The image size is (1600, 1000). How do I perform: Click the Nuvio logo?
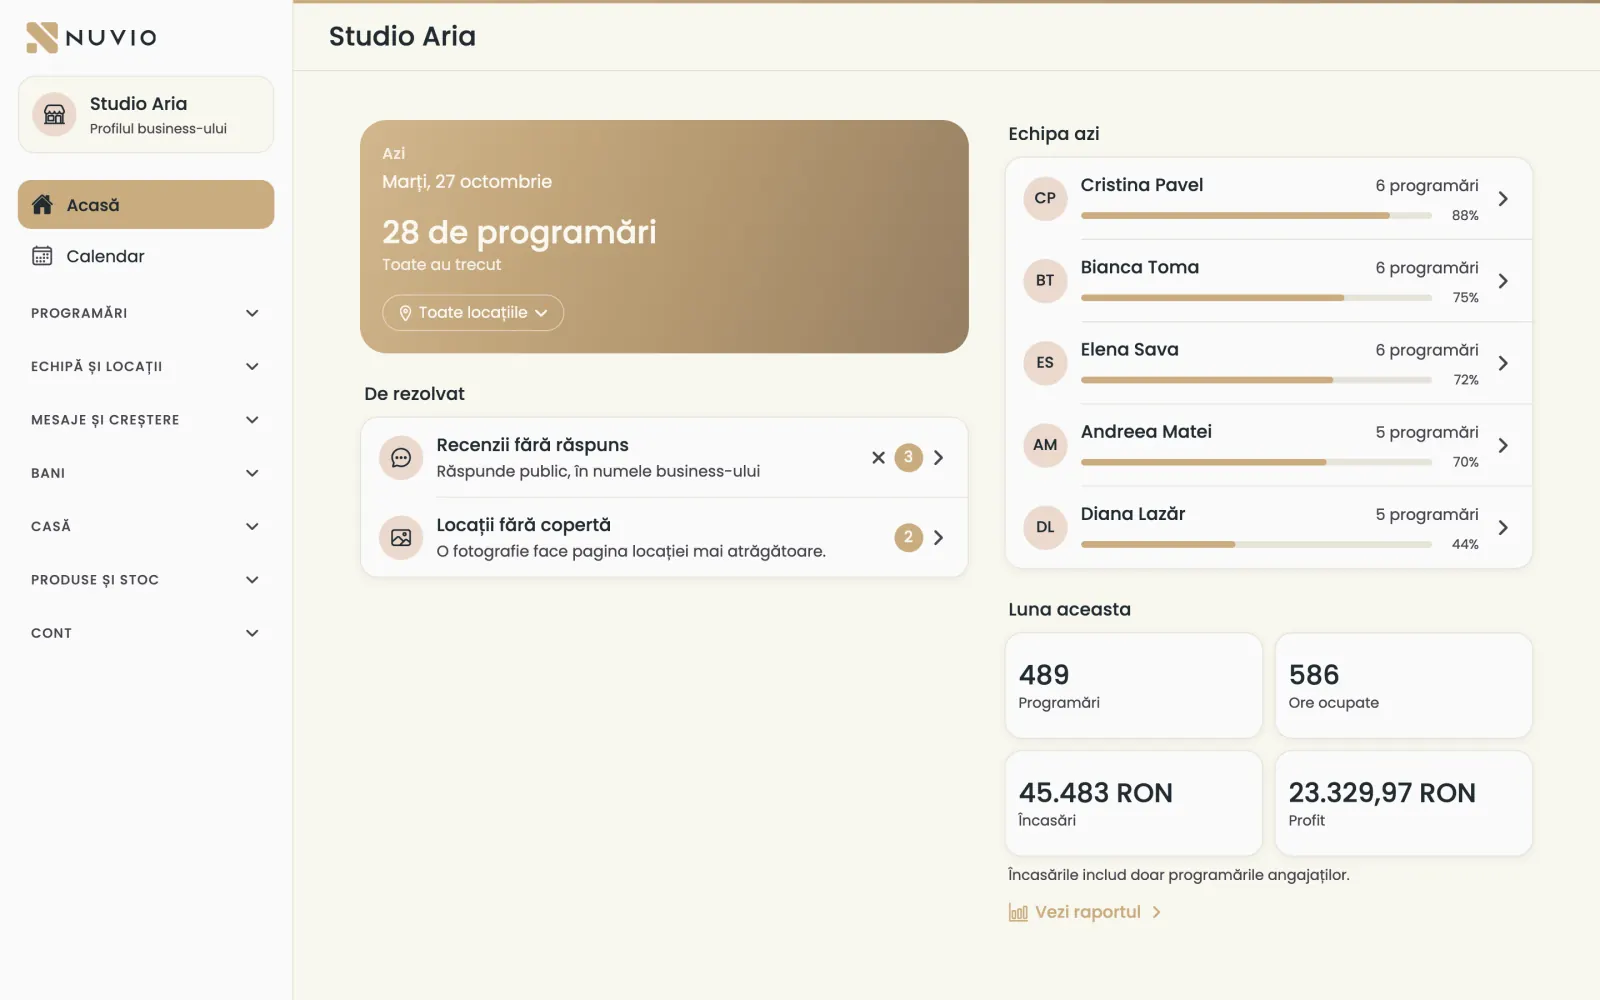point(91,37)
